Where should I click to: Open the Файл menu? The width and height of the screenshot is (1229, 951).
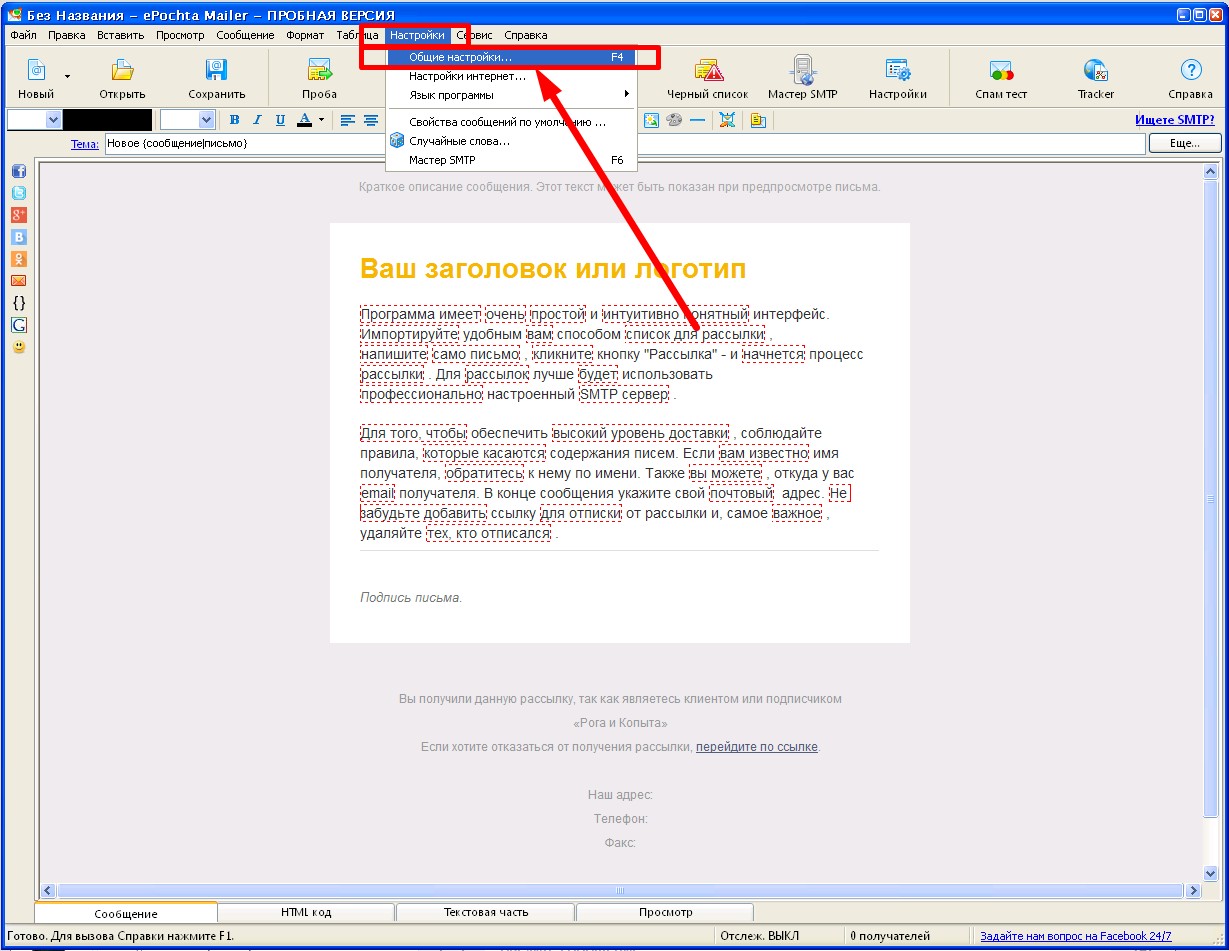23,35
